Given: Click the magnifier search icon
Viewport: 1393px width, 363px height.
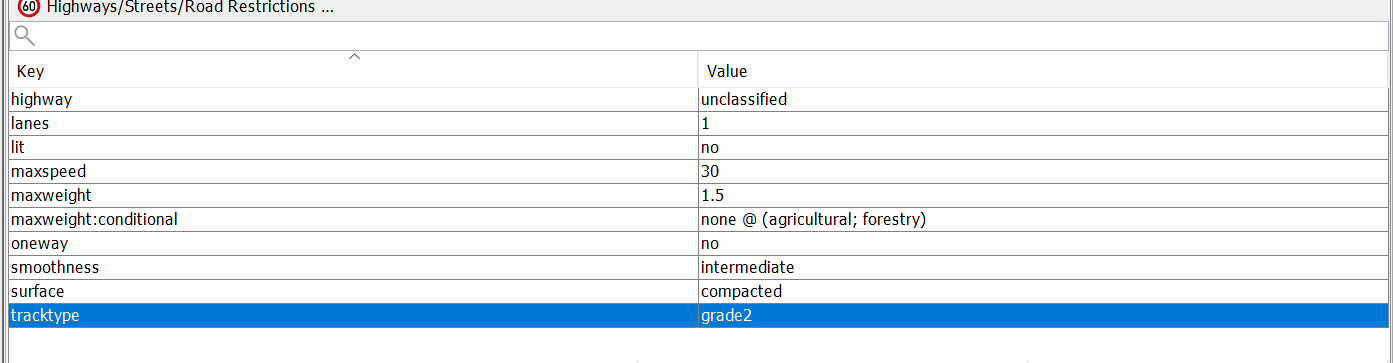Looking at the screenshot, I should pos(25,36).
